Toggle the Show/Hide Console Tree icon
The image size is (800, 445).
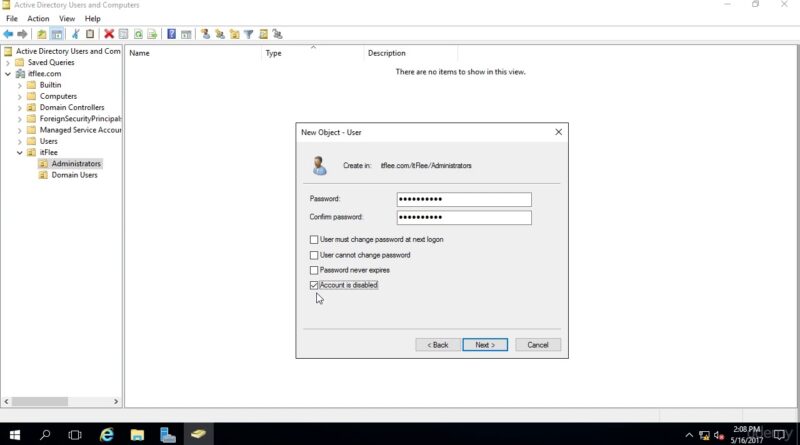57,34
